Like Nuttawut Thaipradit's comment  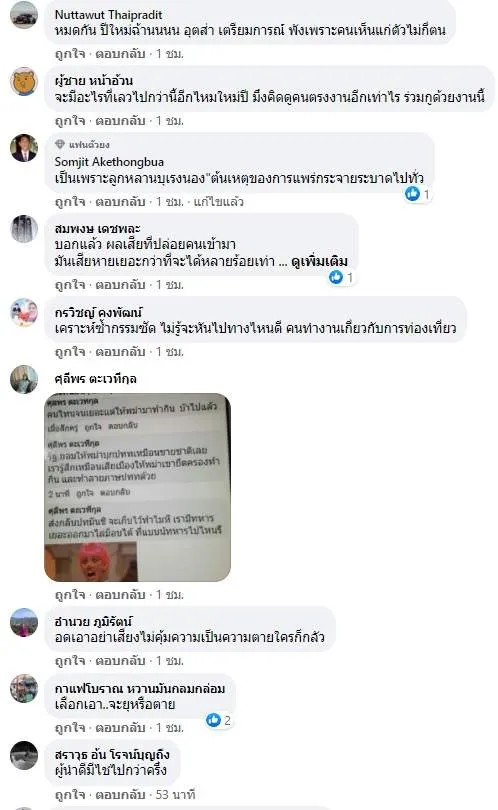tap(70, 54)
